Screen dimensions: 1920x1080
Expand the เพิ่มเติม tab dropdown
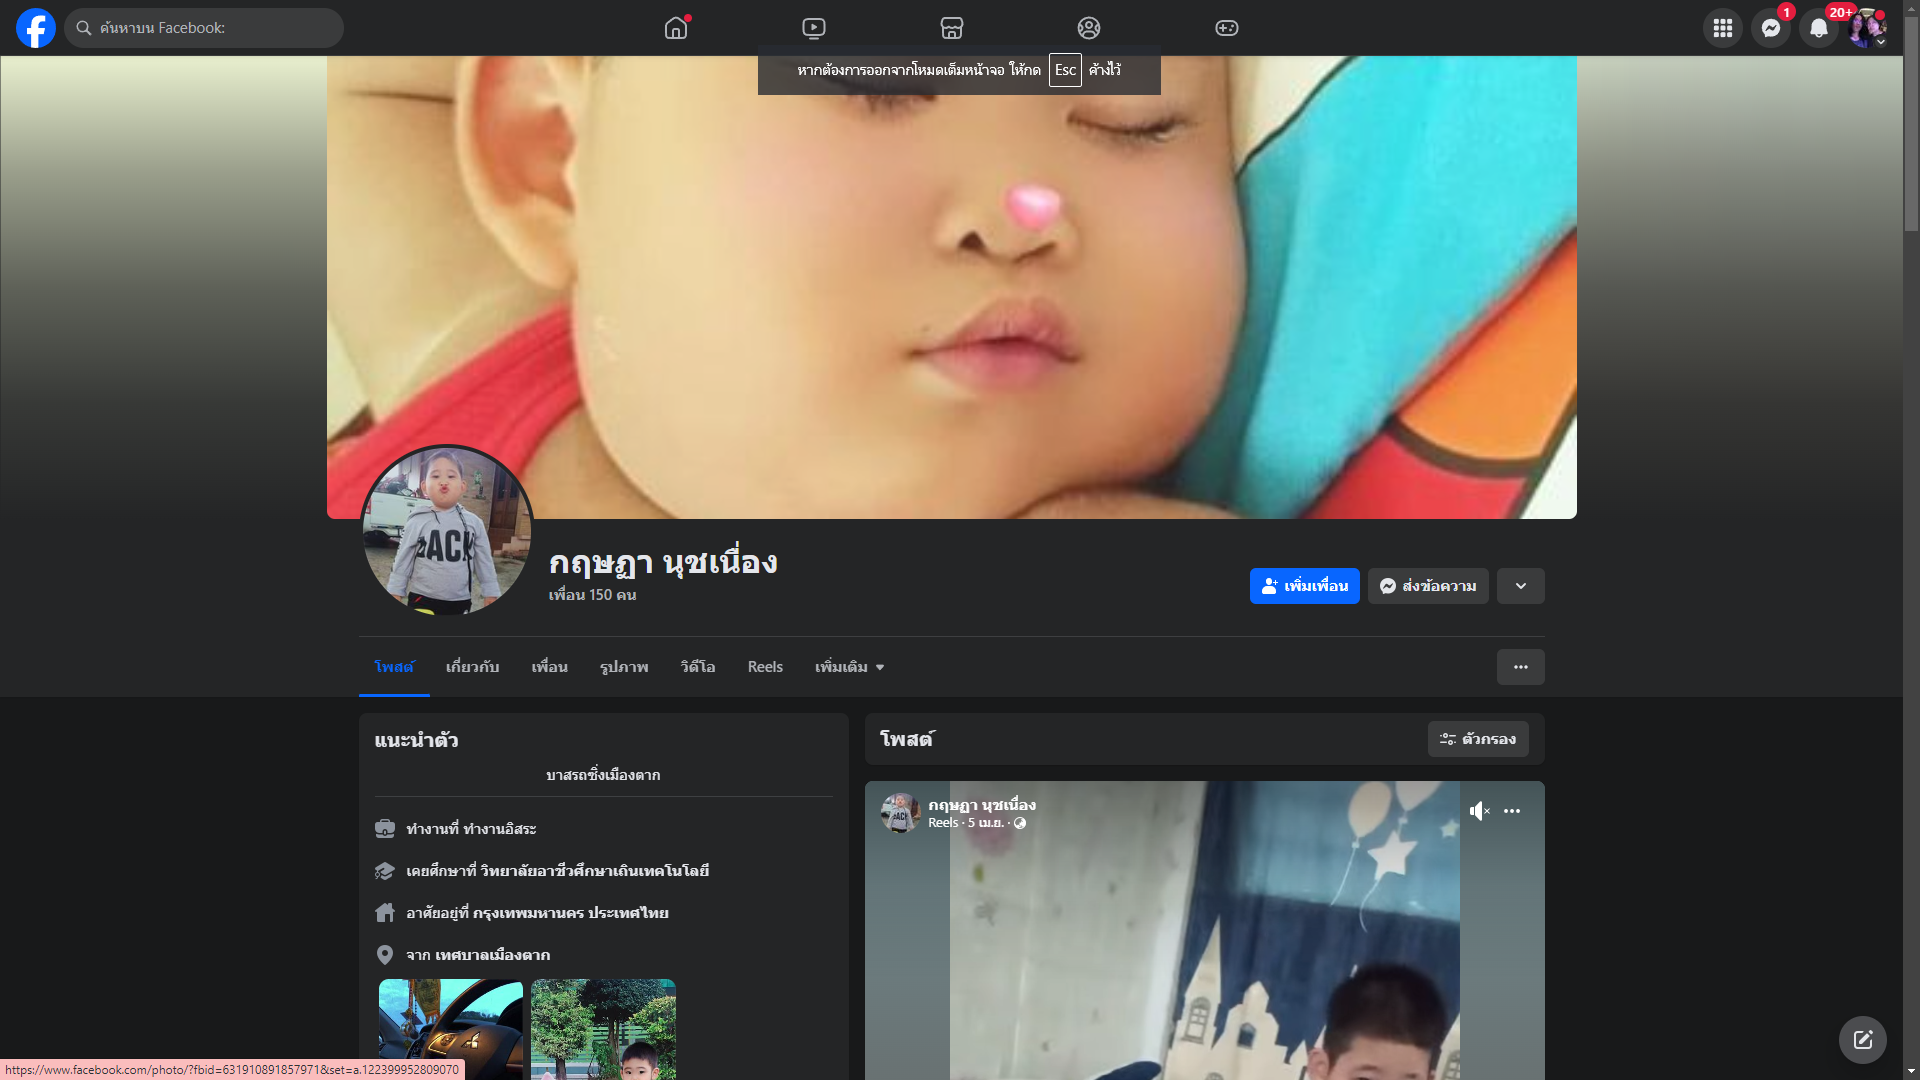click(849, 667)
